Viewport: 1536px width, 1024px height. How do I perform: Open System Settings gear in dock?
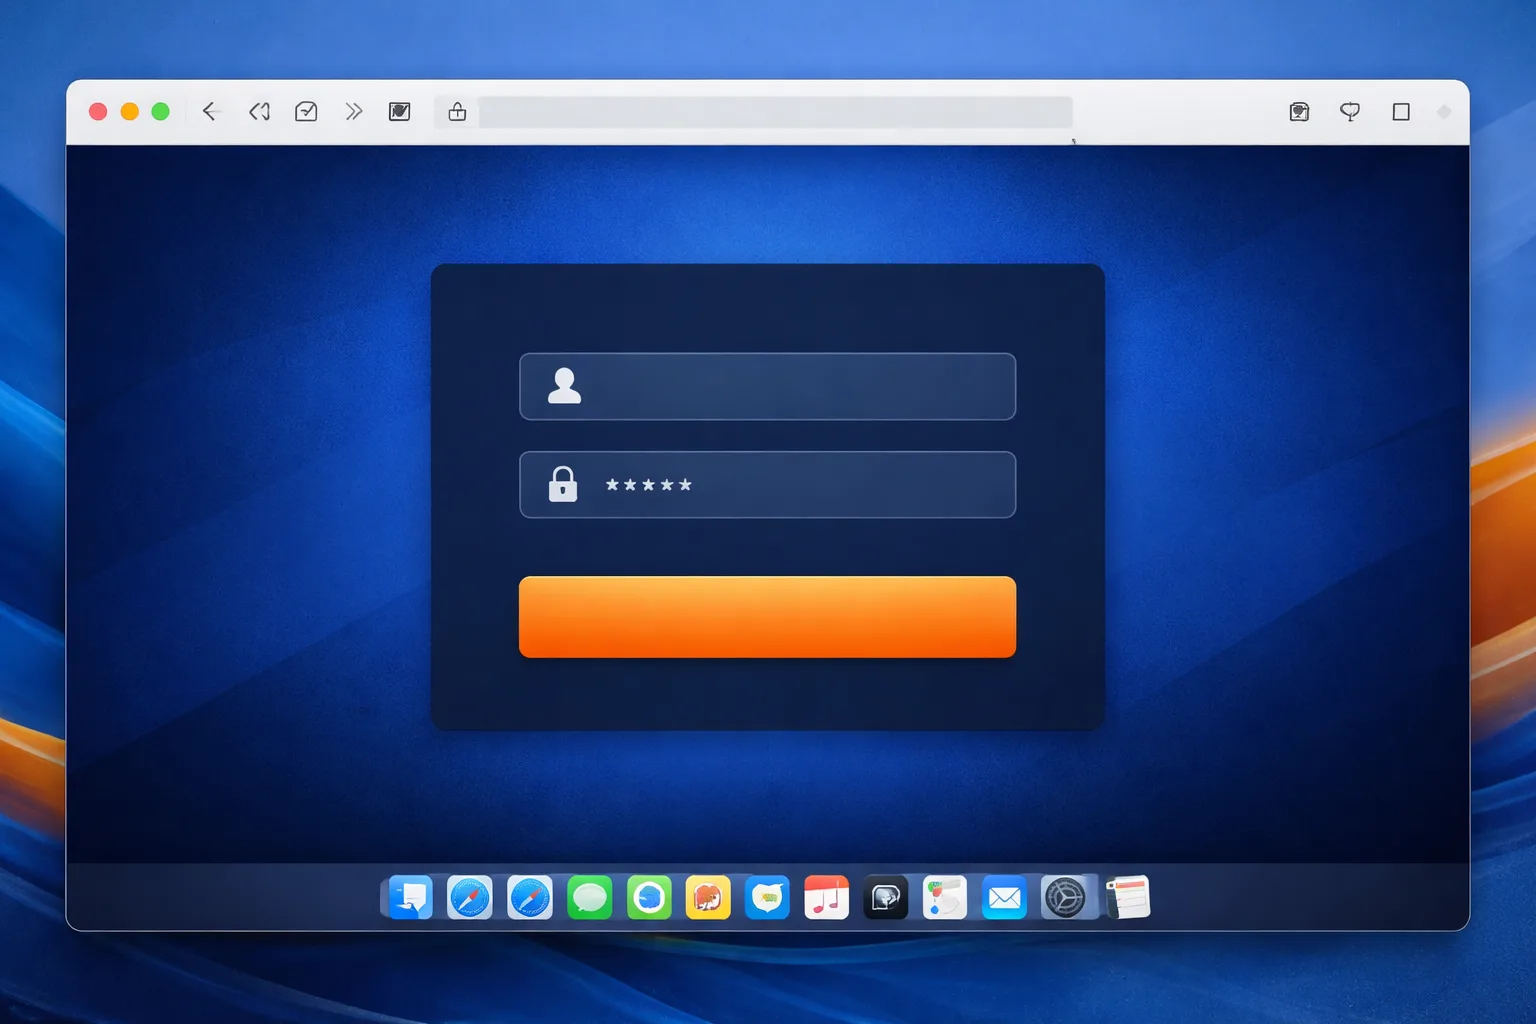[x=1064, y=897]
